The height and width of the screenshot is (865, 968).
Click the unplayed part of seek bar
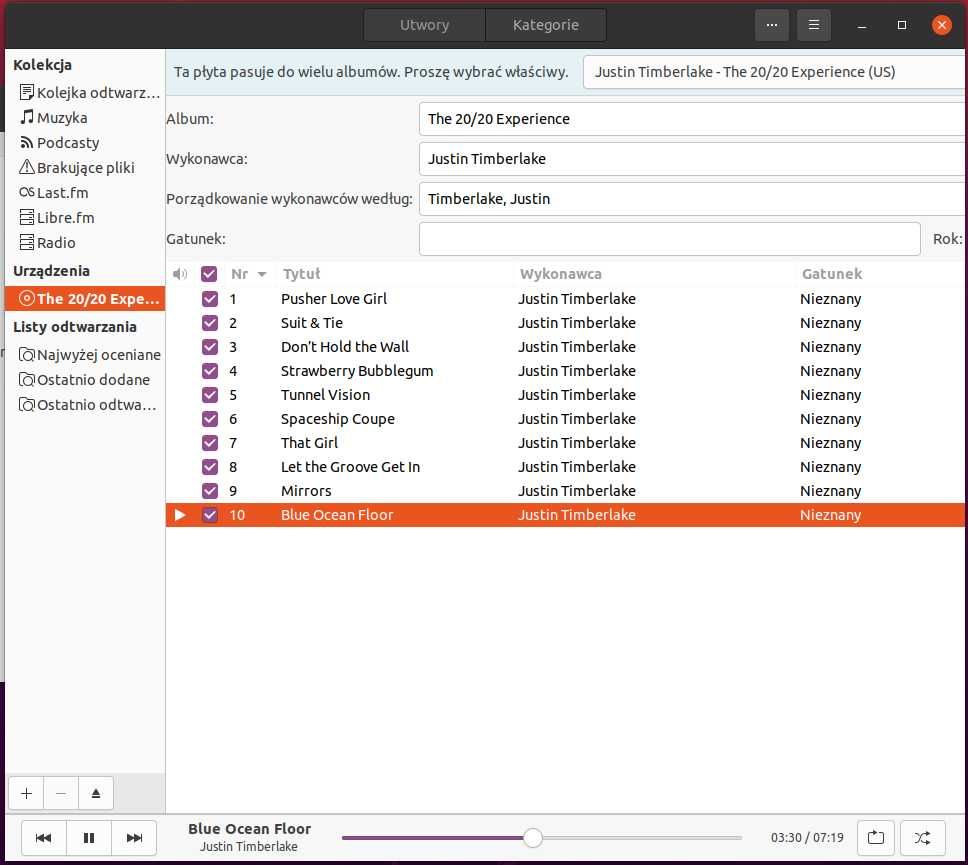[x=642, y=838]
